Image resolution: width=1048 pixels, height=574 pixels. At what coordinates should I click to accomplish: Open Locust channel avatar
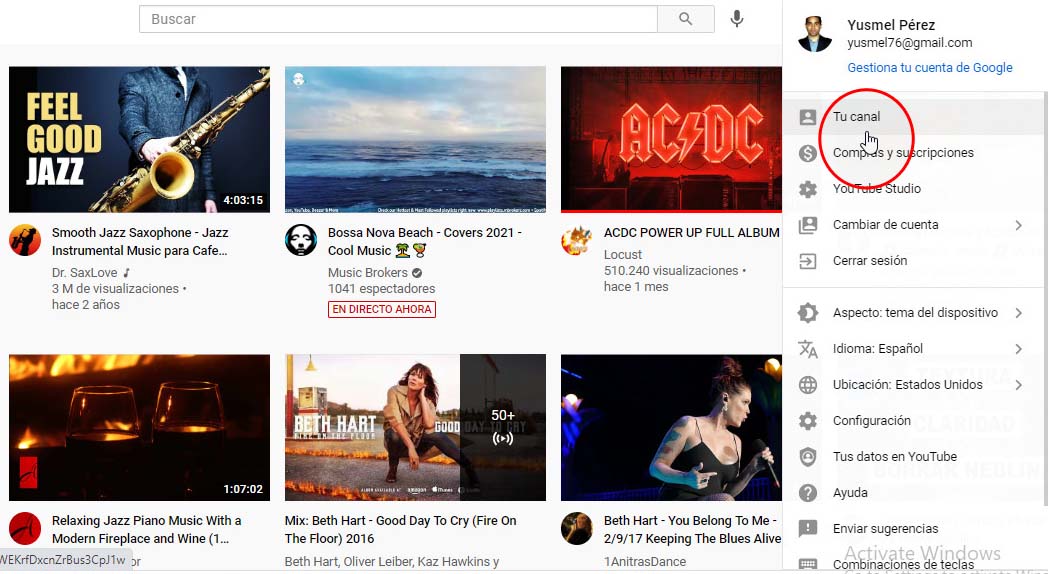tap(577, 241)
